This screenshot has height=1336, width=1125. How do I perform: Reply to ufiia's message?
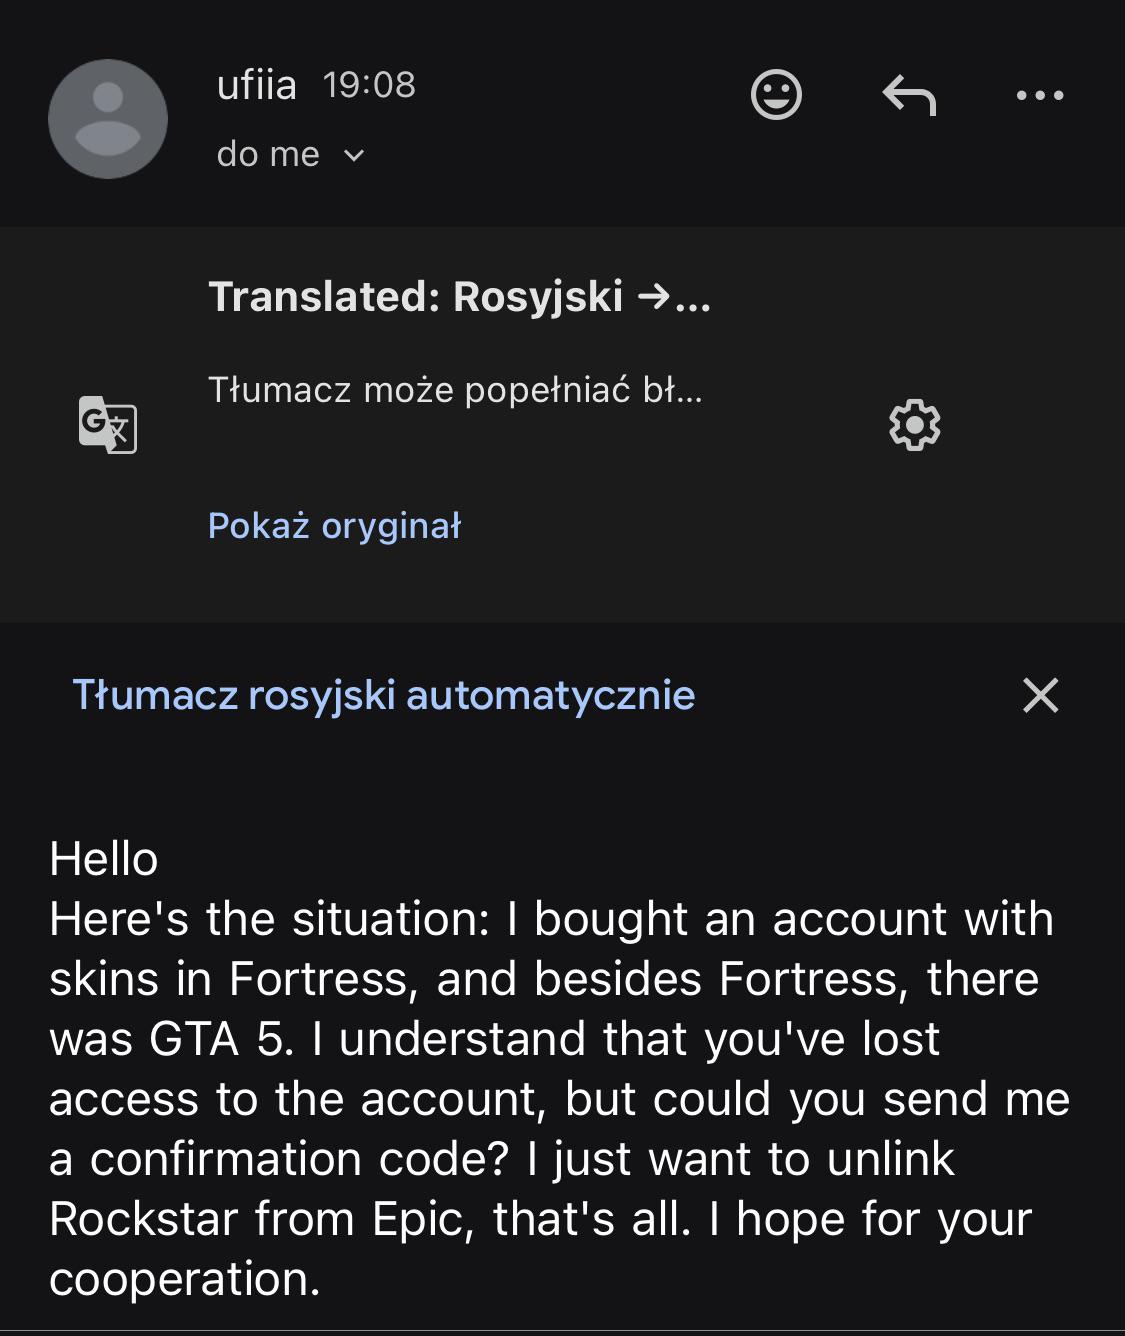(x=909, y=96)
